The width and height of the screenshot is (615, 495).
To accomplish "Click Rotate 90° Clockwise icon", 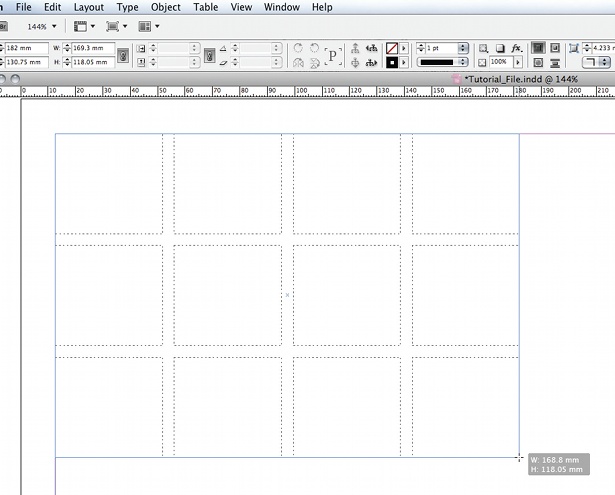I will click(298, 48).
